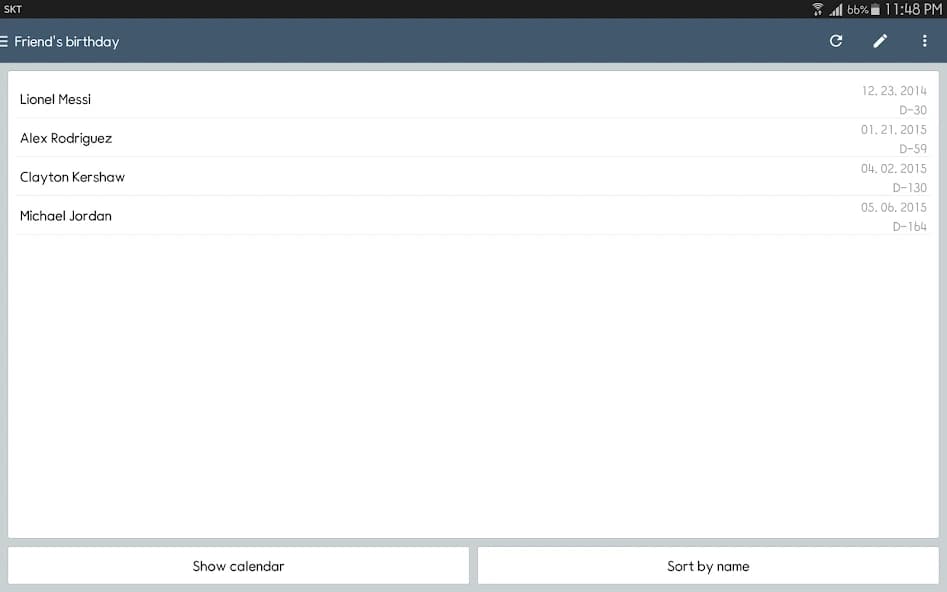The height and width of the screenshot is (592, 947).
Task: Open the overflow menu with three dots
Action: click(924, 41)
